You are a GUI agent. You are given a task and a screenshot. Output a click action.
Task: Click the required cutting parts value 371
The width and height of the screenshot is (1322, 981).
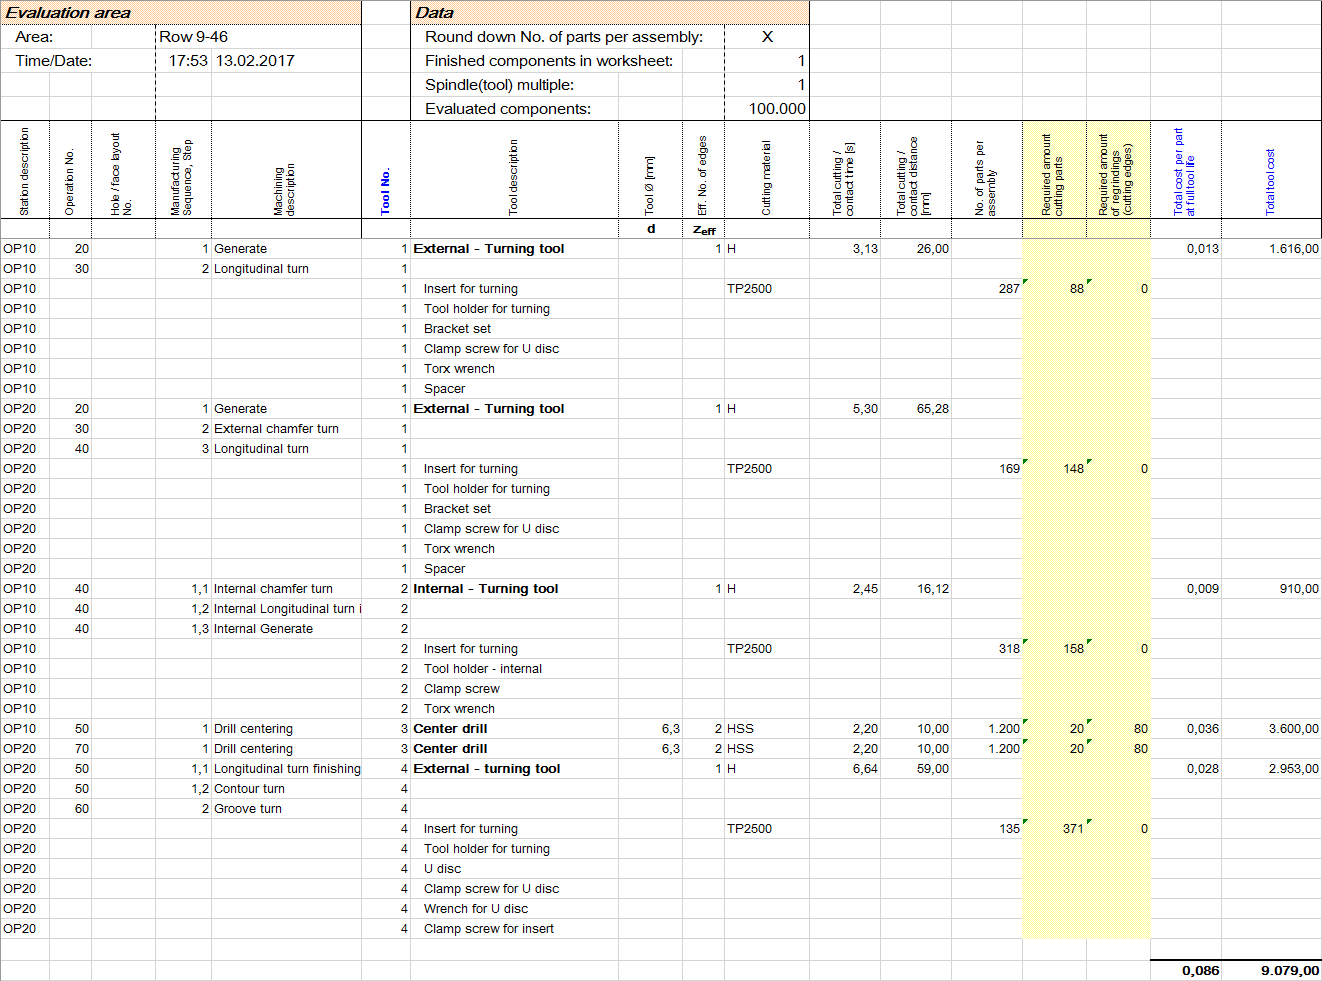[x=1072, y=829]
